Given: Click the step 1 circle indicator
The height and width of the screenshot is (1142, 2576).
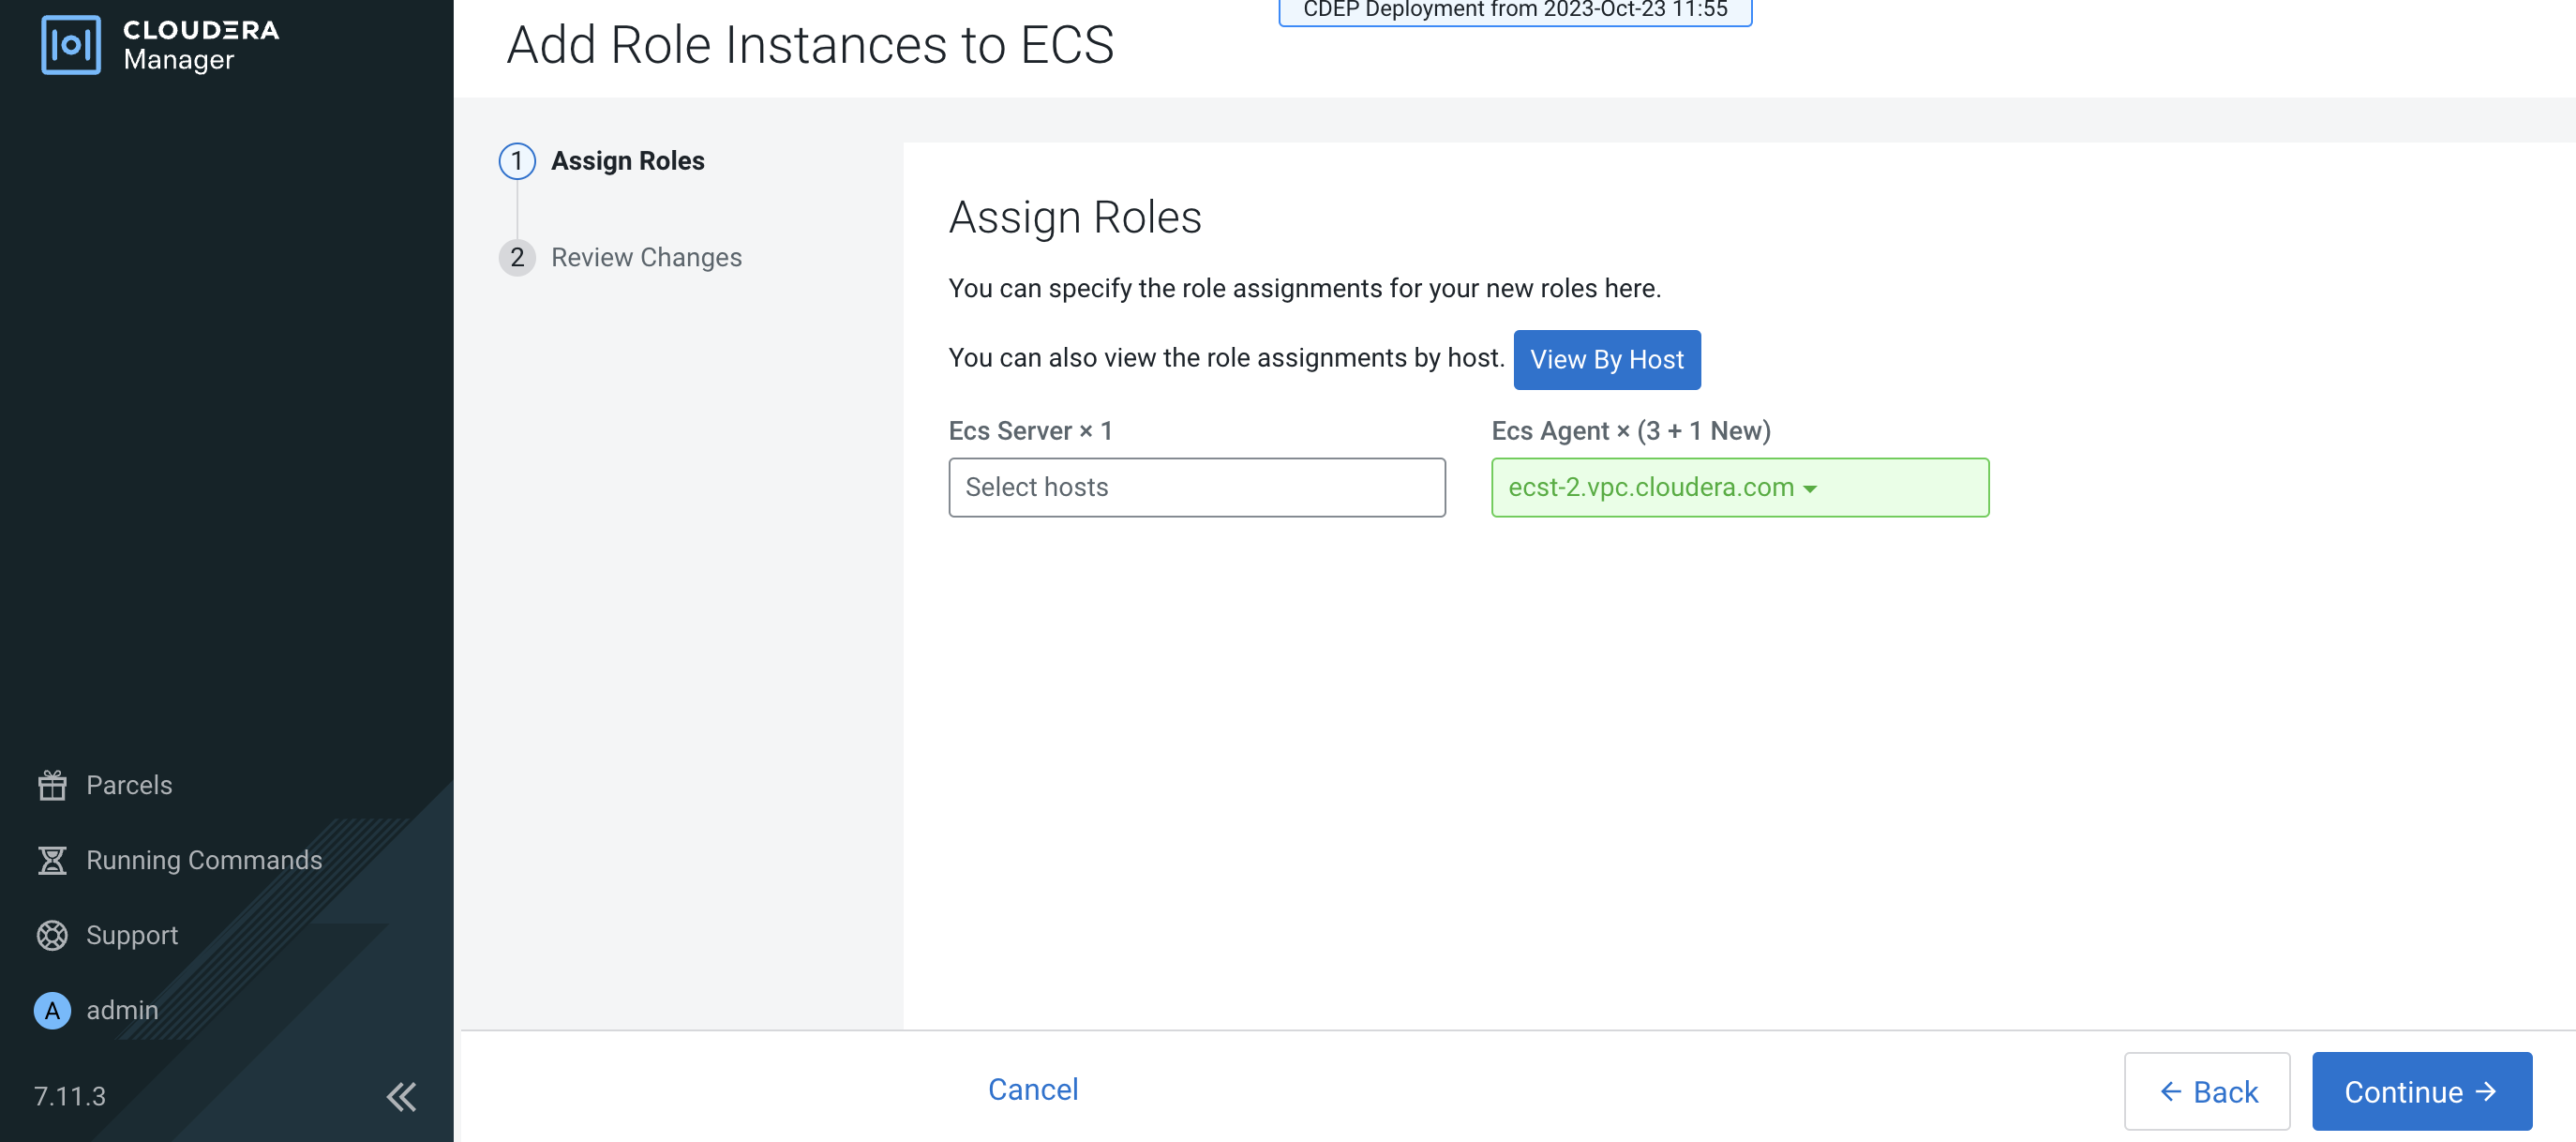Looking at the screenshot, I should (x=517, y=161).
